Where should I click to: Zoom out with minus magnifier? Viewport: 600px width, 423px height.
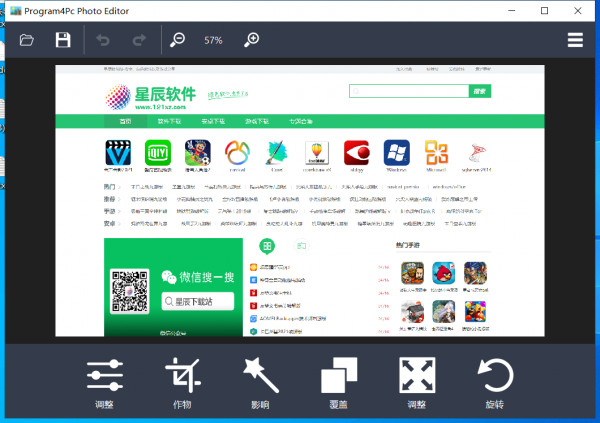tap(177, 40)
